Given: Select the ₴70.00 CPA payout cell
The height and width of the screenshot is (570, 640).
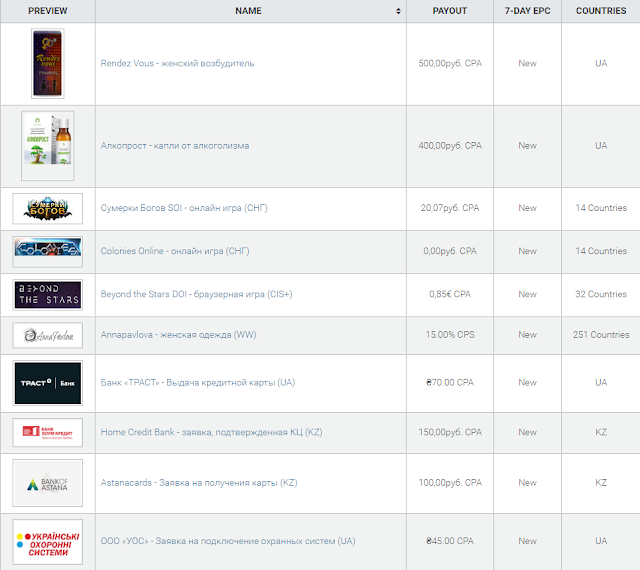Looking at the screenshot, I should [450, 383].
